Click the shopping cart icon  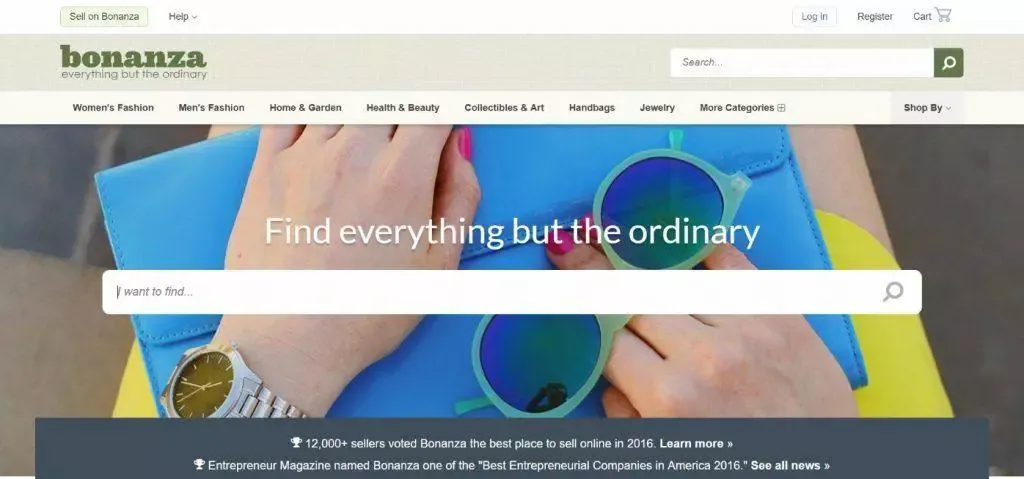pos(942,15)
